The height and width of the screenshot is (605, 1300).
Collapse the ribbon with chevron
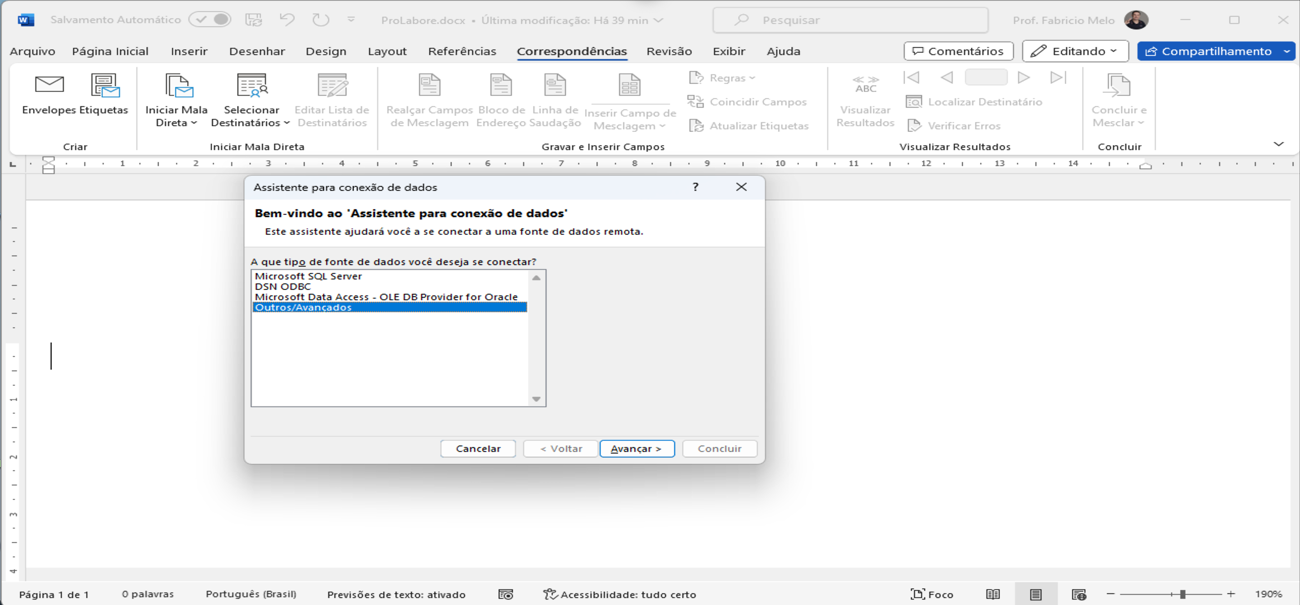click(1278, 144)
